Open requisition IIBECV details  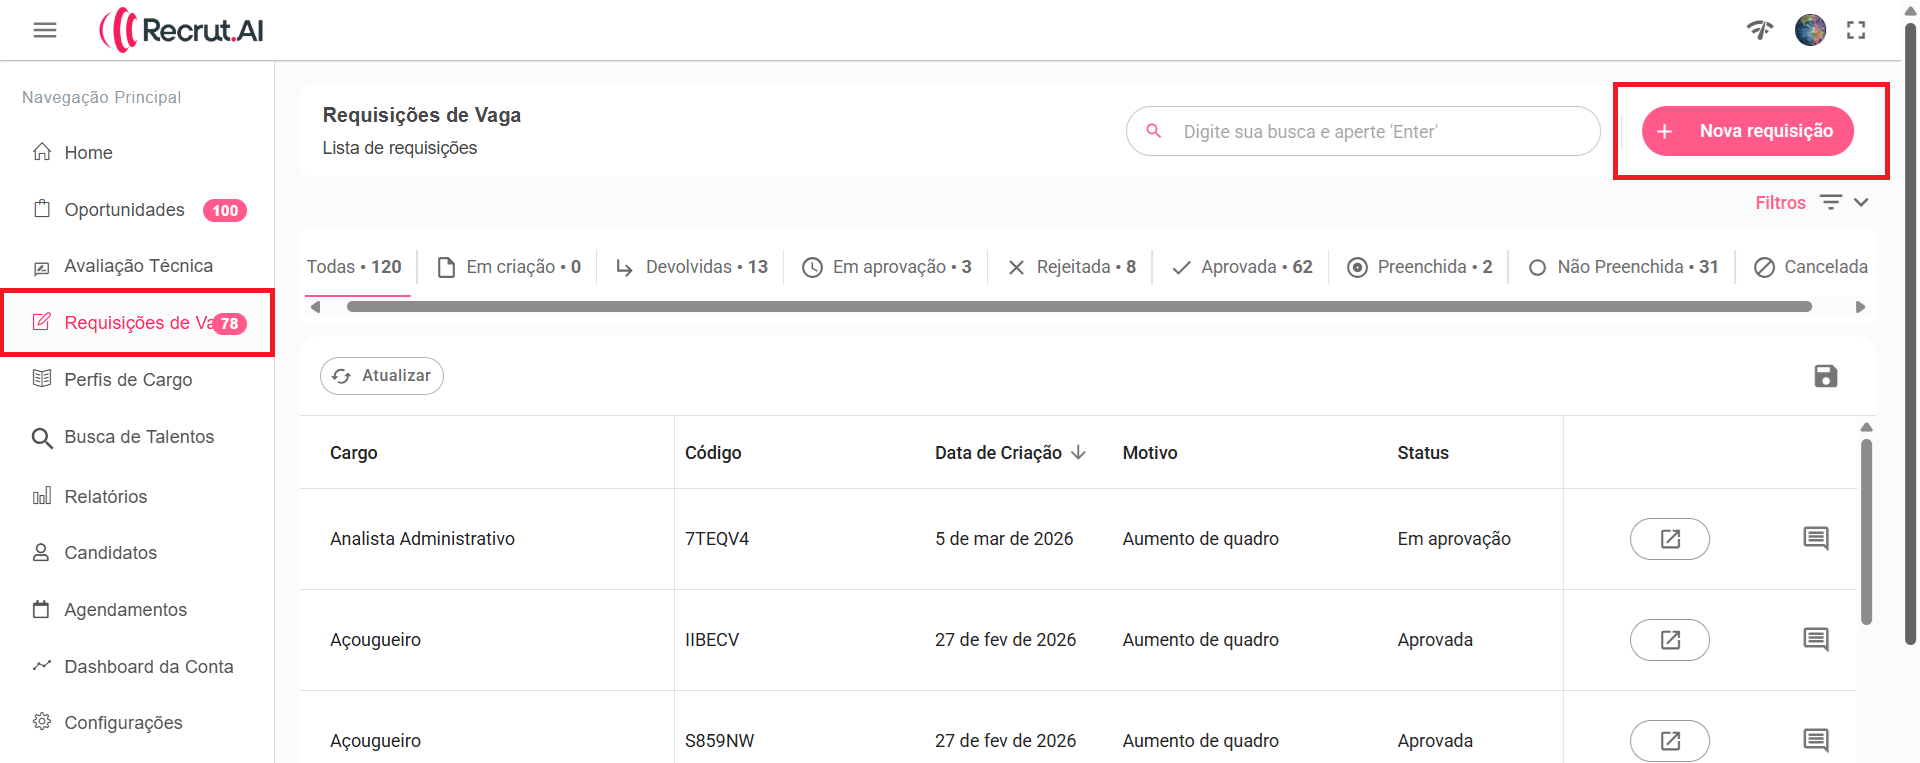point(1669,640)
